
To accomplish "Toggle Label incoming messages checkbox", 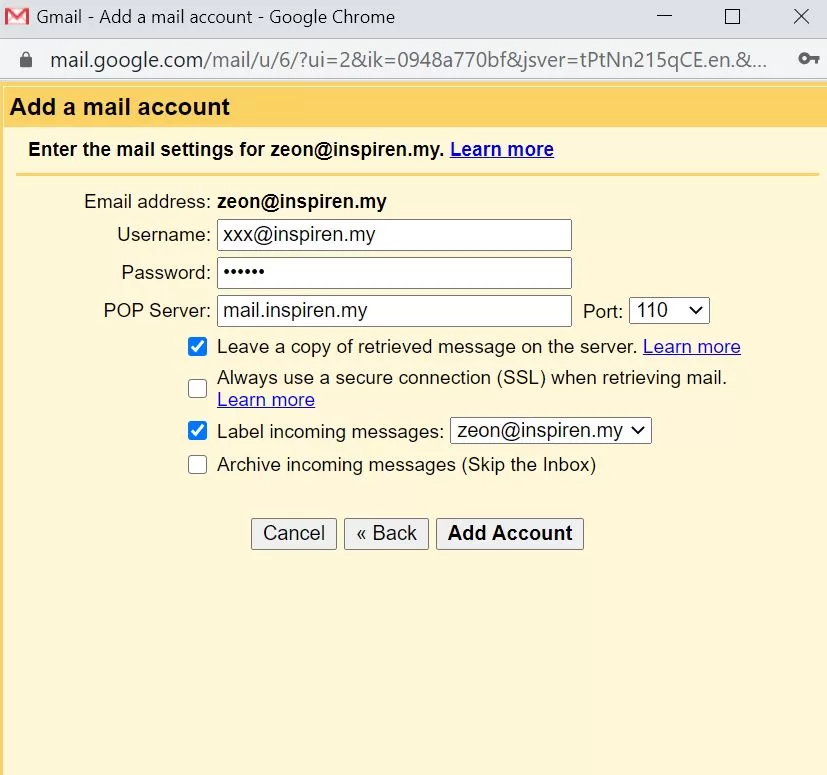I will (x=197, y=430).
